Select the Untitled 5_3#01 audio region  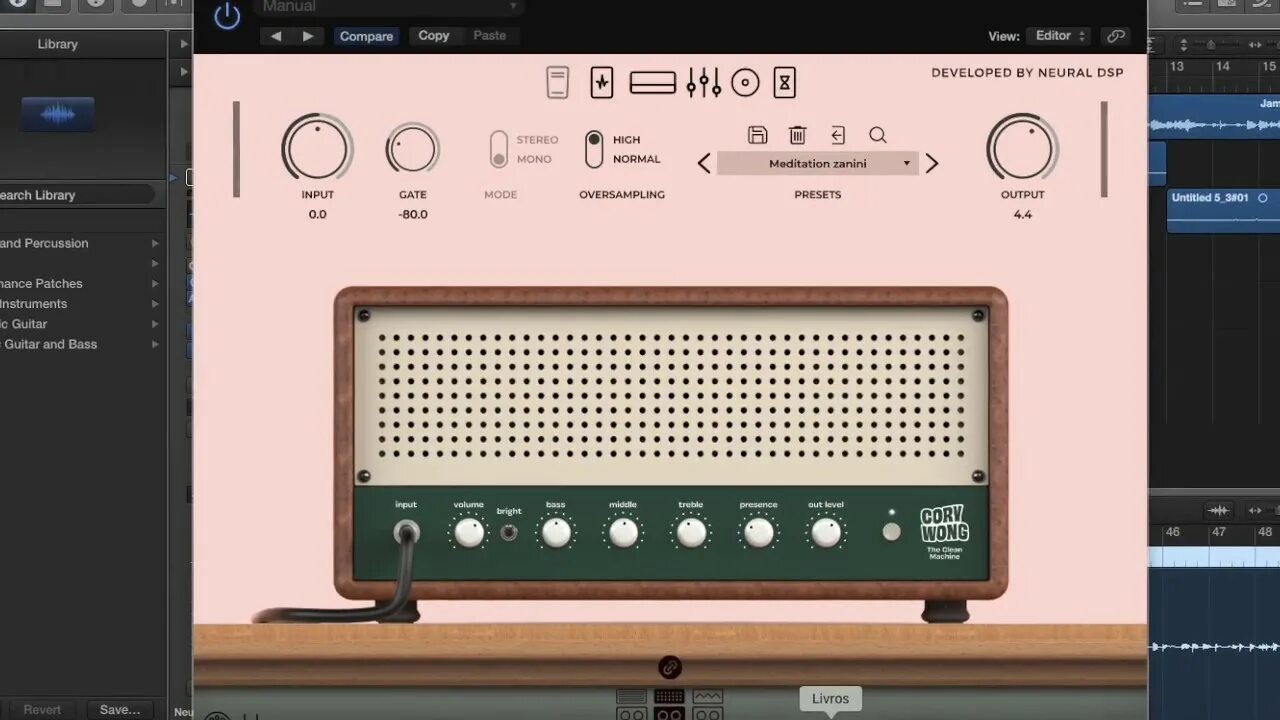coord(1223,211)
